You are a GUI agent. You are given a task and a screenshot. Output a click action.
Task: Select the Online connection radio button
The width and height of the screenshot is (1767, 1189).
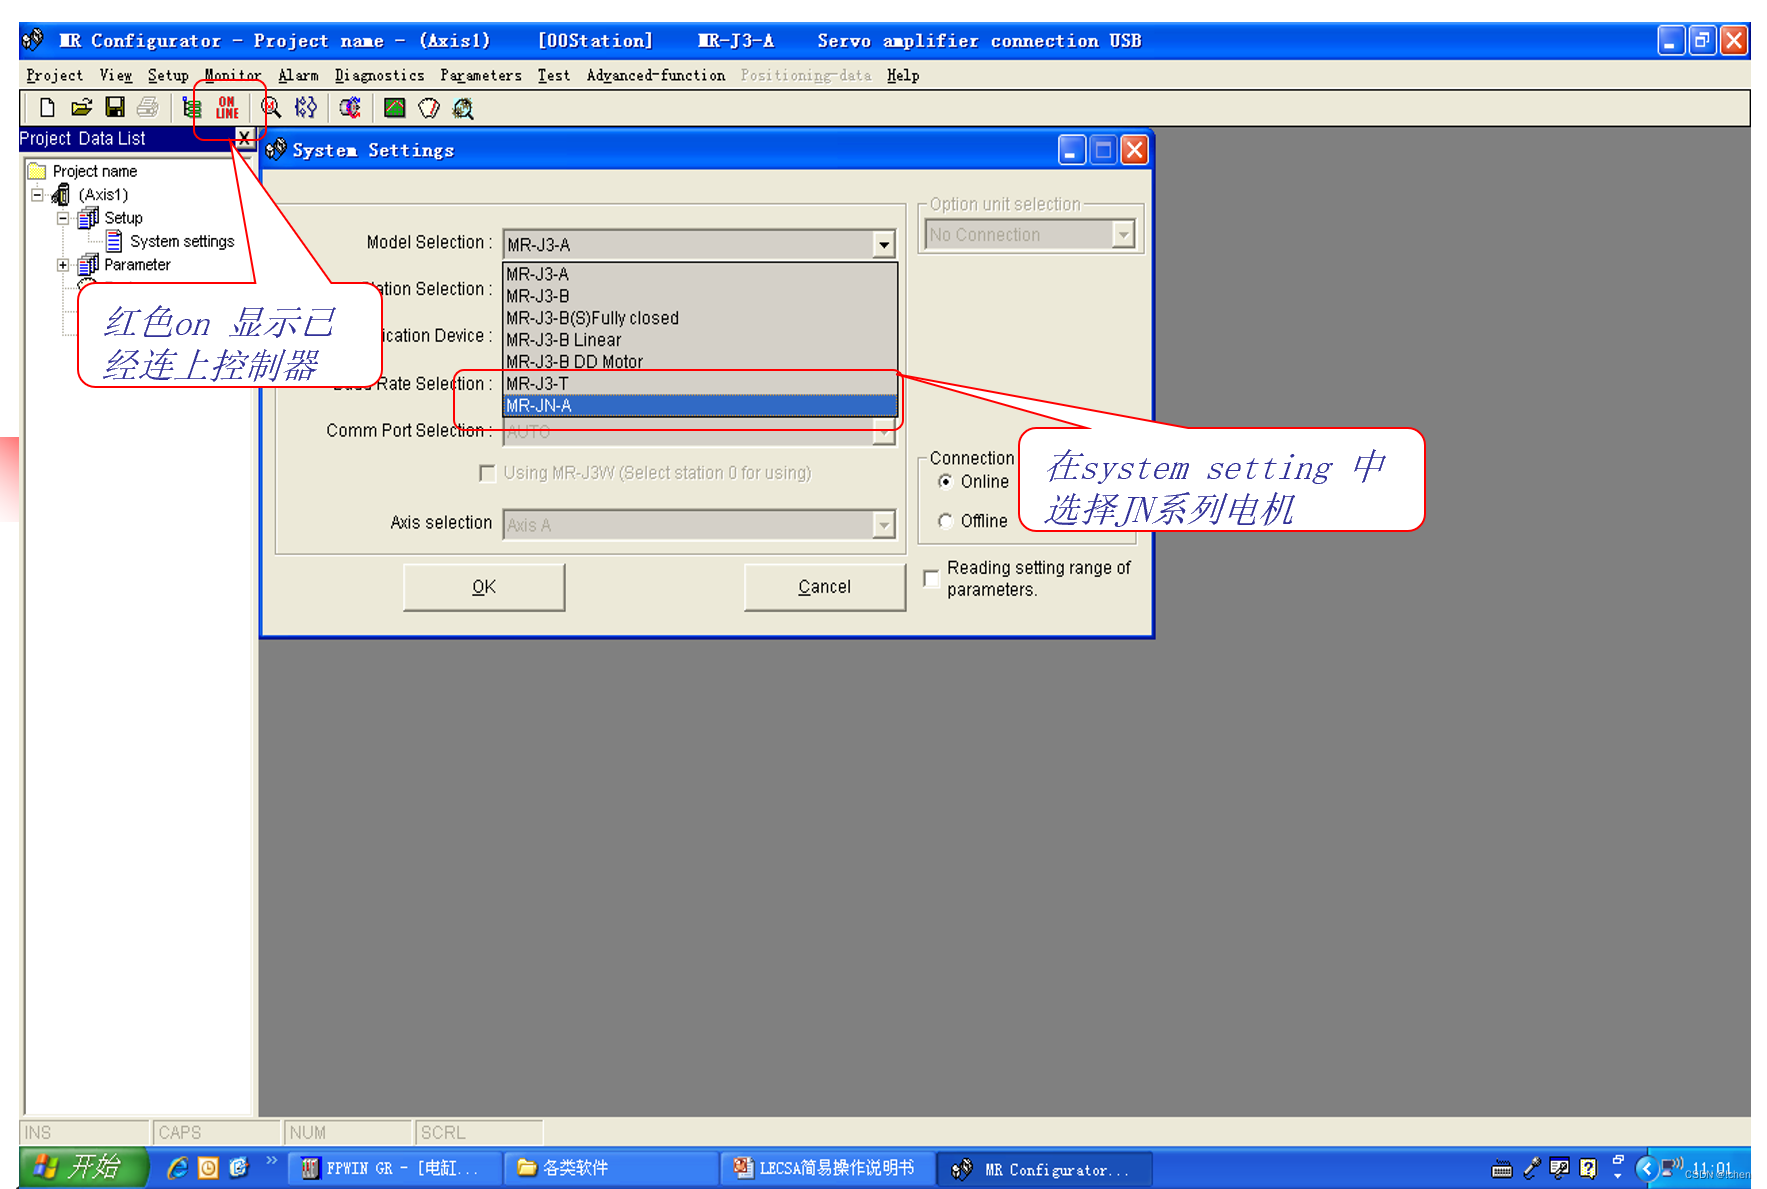point(945,482)
